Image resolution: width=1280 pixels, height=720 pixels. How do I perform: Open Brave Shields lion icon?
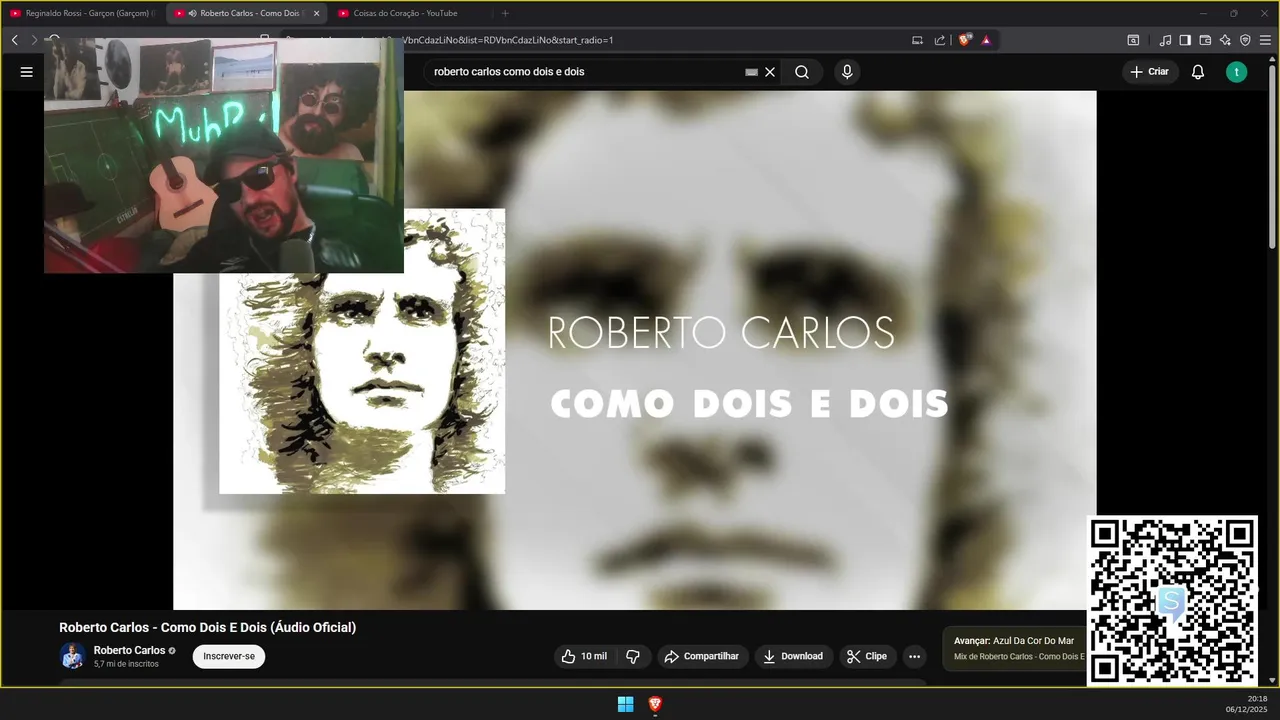point(965,40)
